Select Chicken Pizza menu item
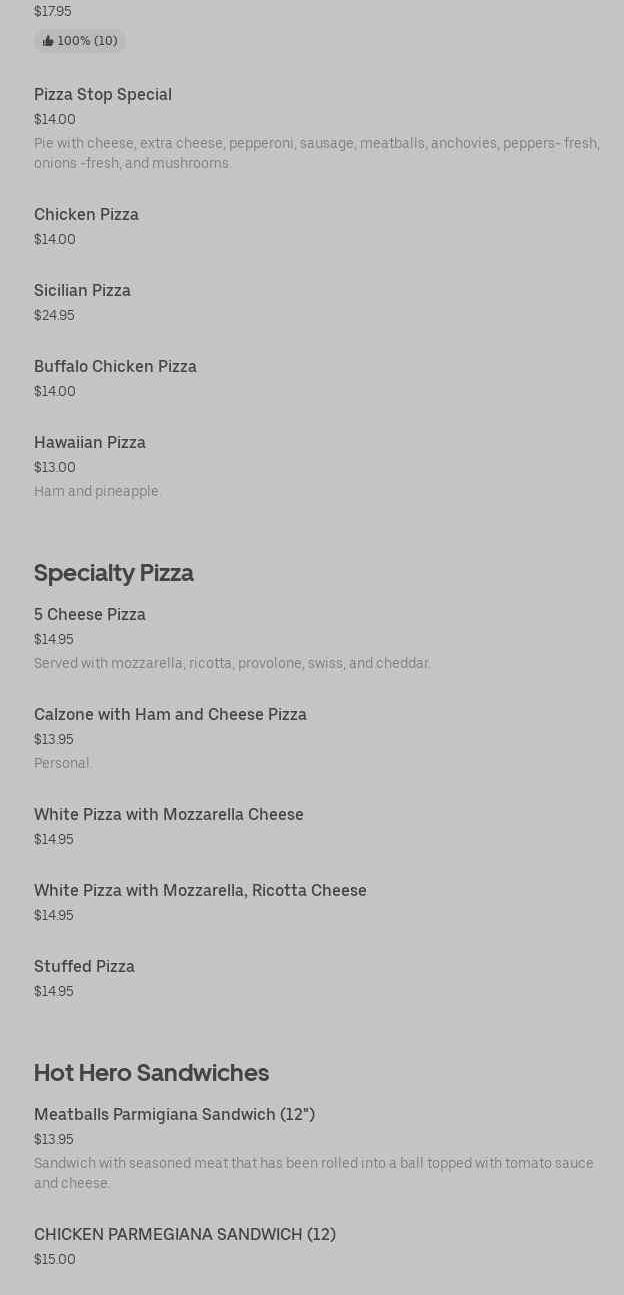The width and height of the screenshot is (624, 1295). [87, 215]
